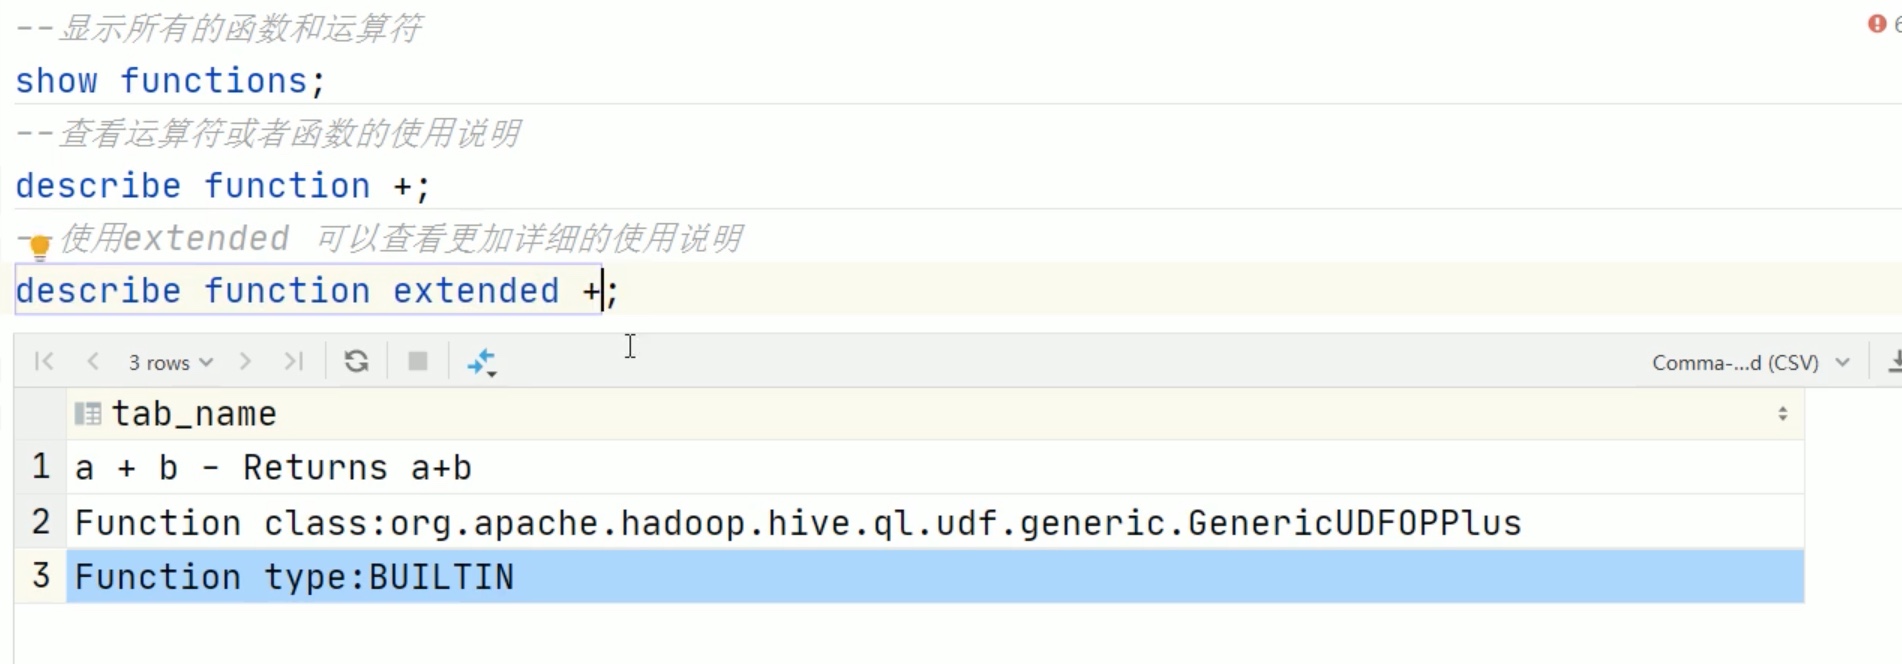Select the 'Function type:BUILTIN' row
Screen dimensions: 1902x664
tap(935, 576)
